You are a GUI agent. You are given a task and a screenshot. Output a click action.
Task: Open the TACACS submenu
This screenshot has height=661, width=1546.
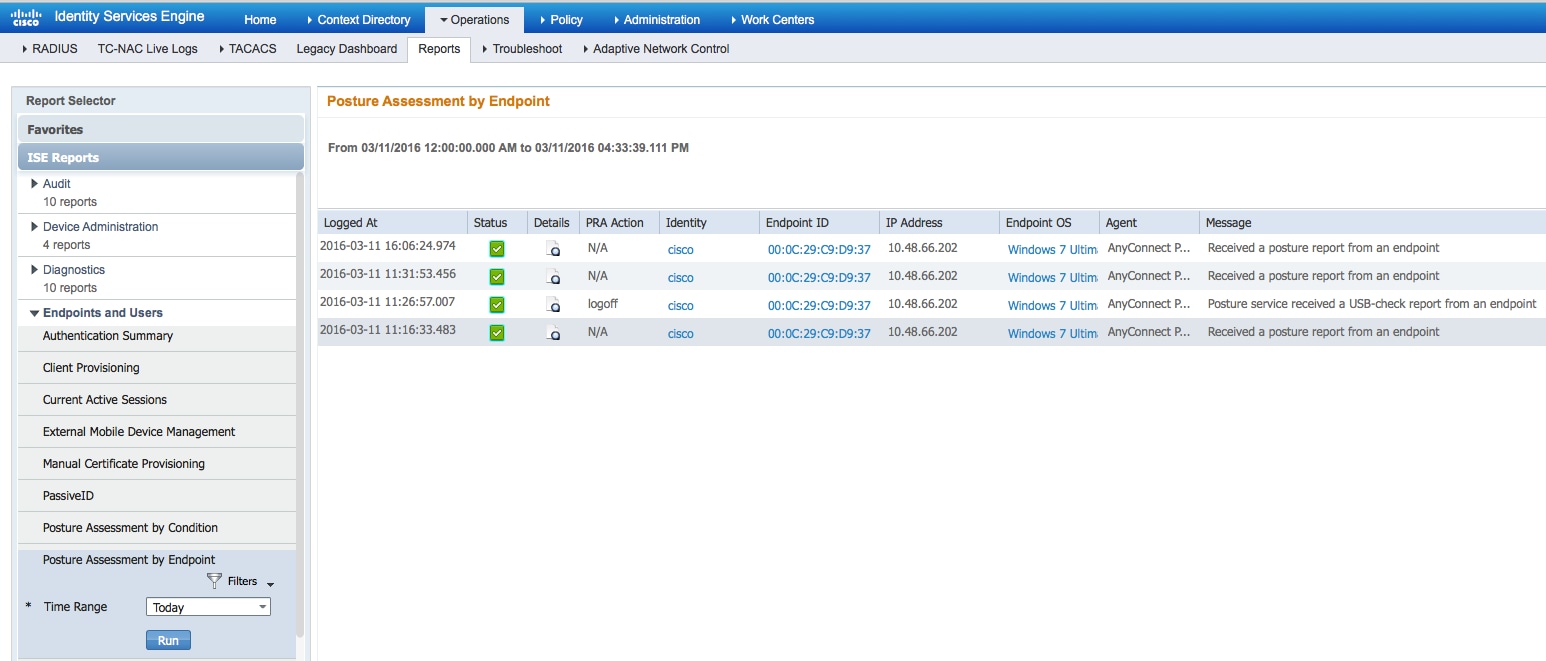tap(247, 48)
